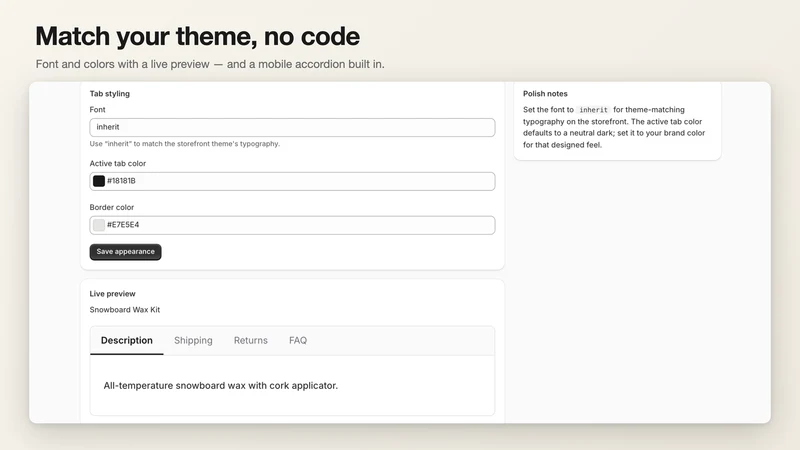
Task: Save the appearance settings
Action: click(126, 252)
